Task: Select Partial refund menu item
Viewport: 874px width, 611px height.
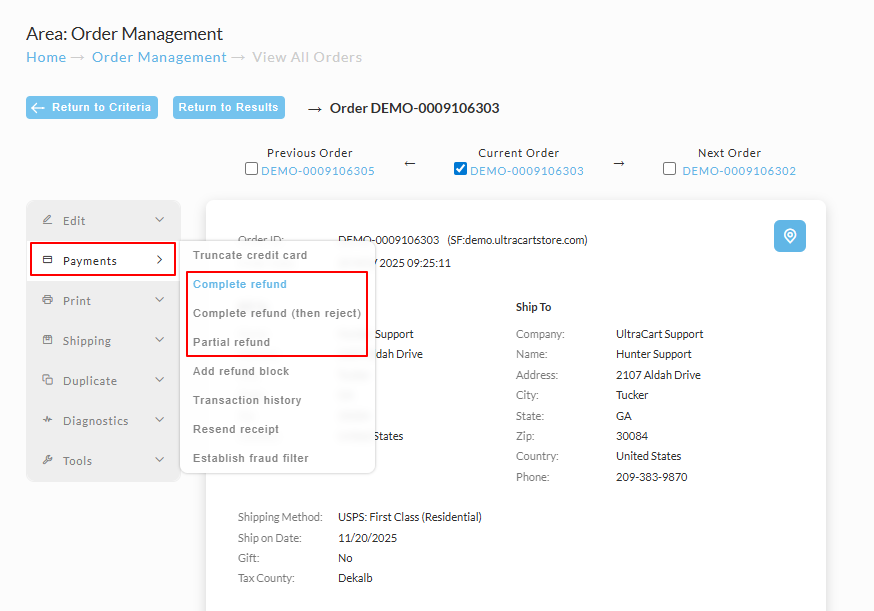Action: [231, 342]
